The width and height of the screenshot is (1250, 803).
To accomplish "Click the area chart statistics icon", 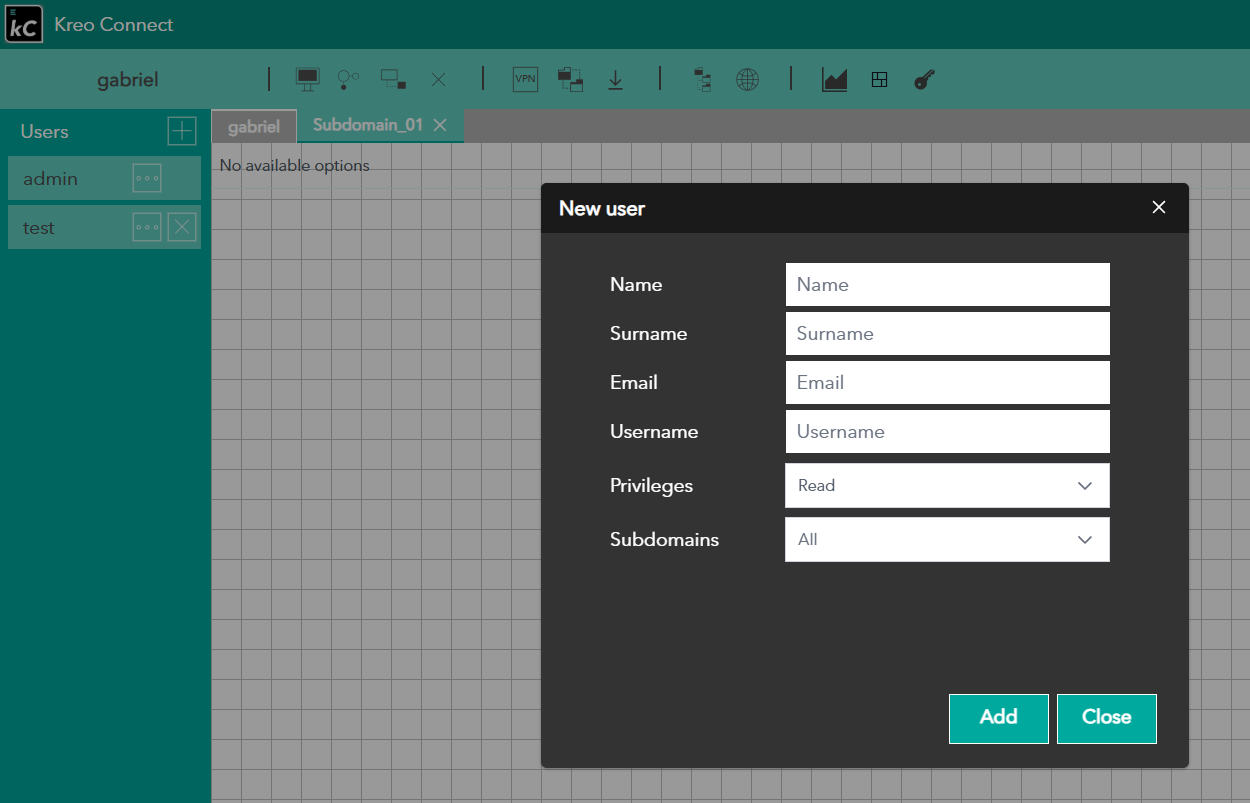I will 834,79.
